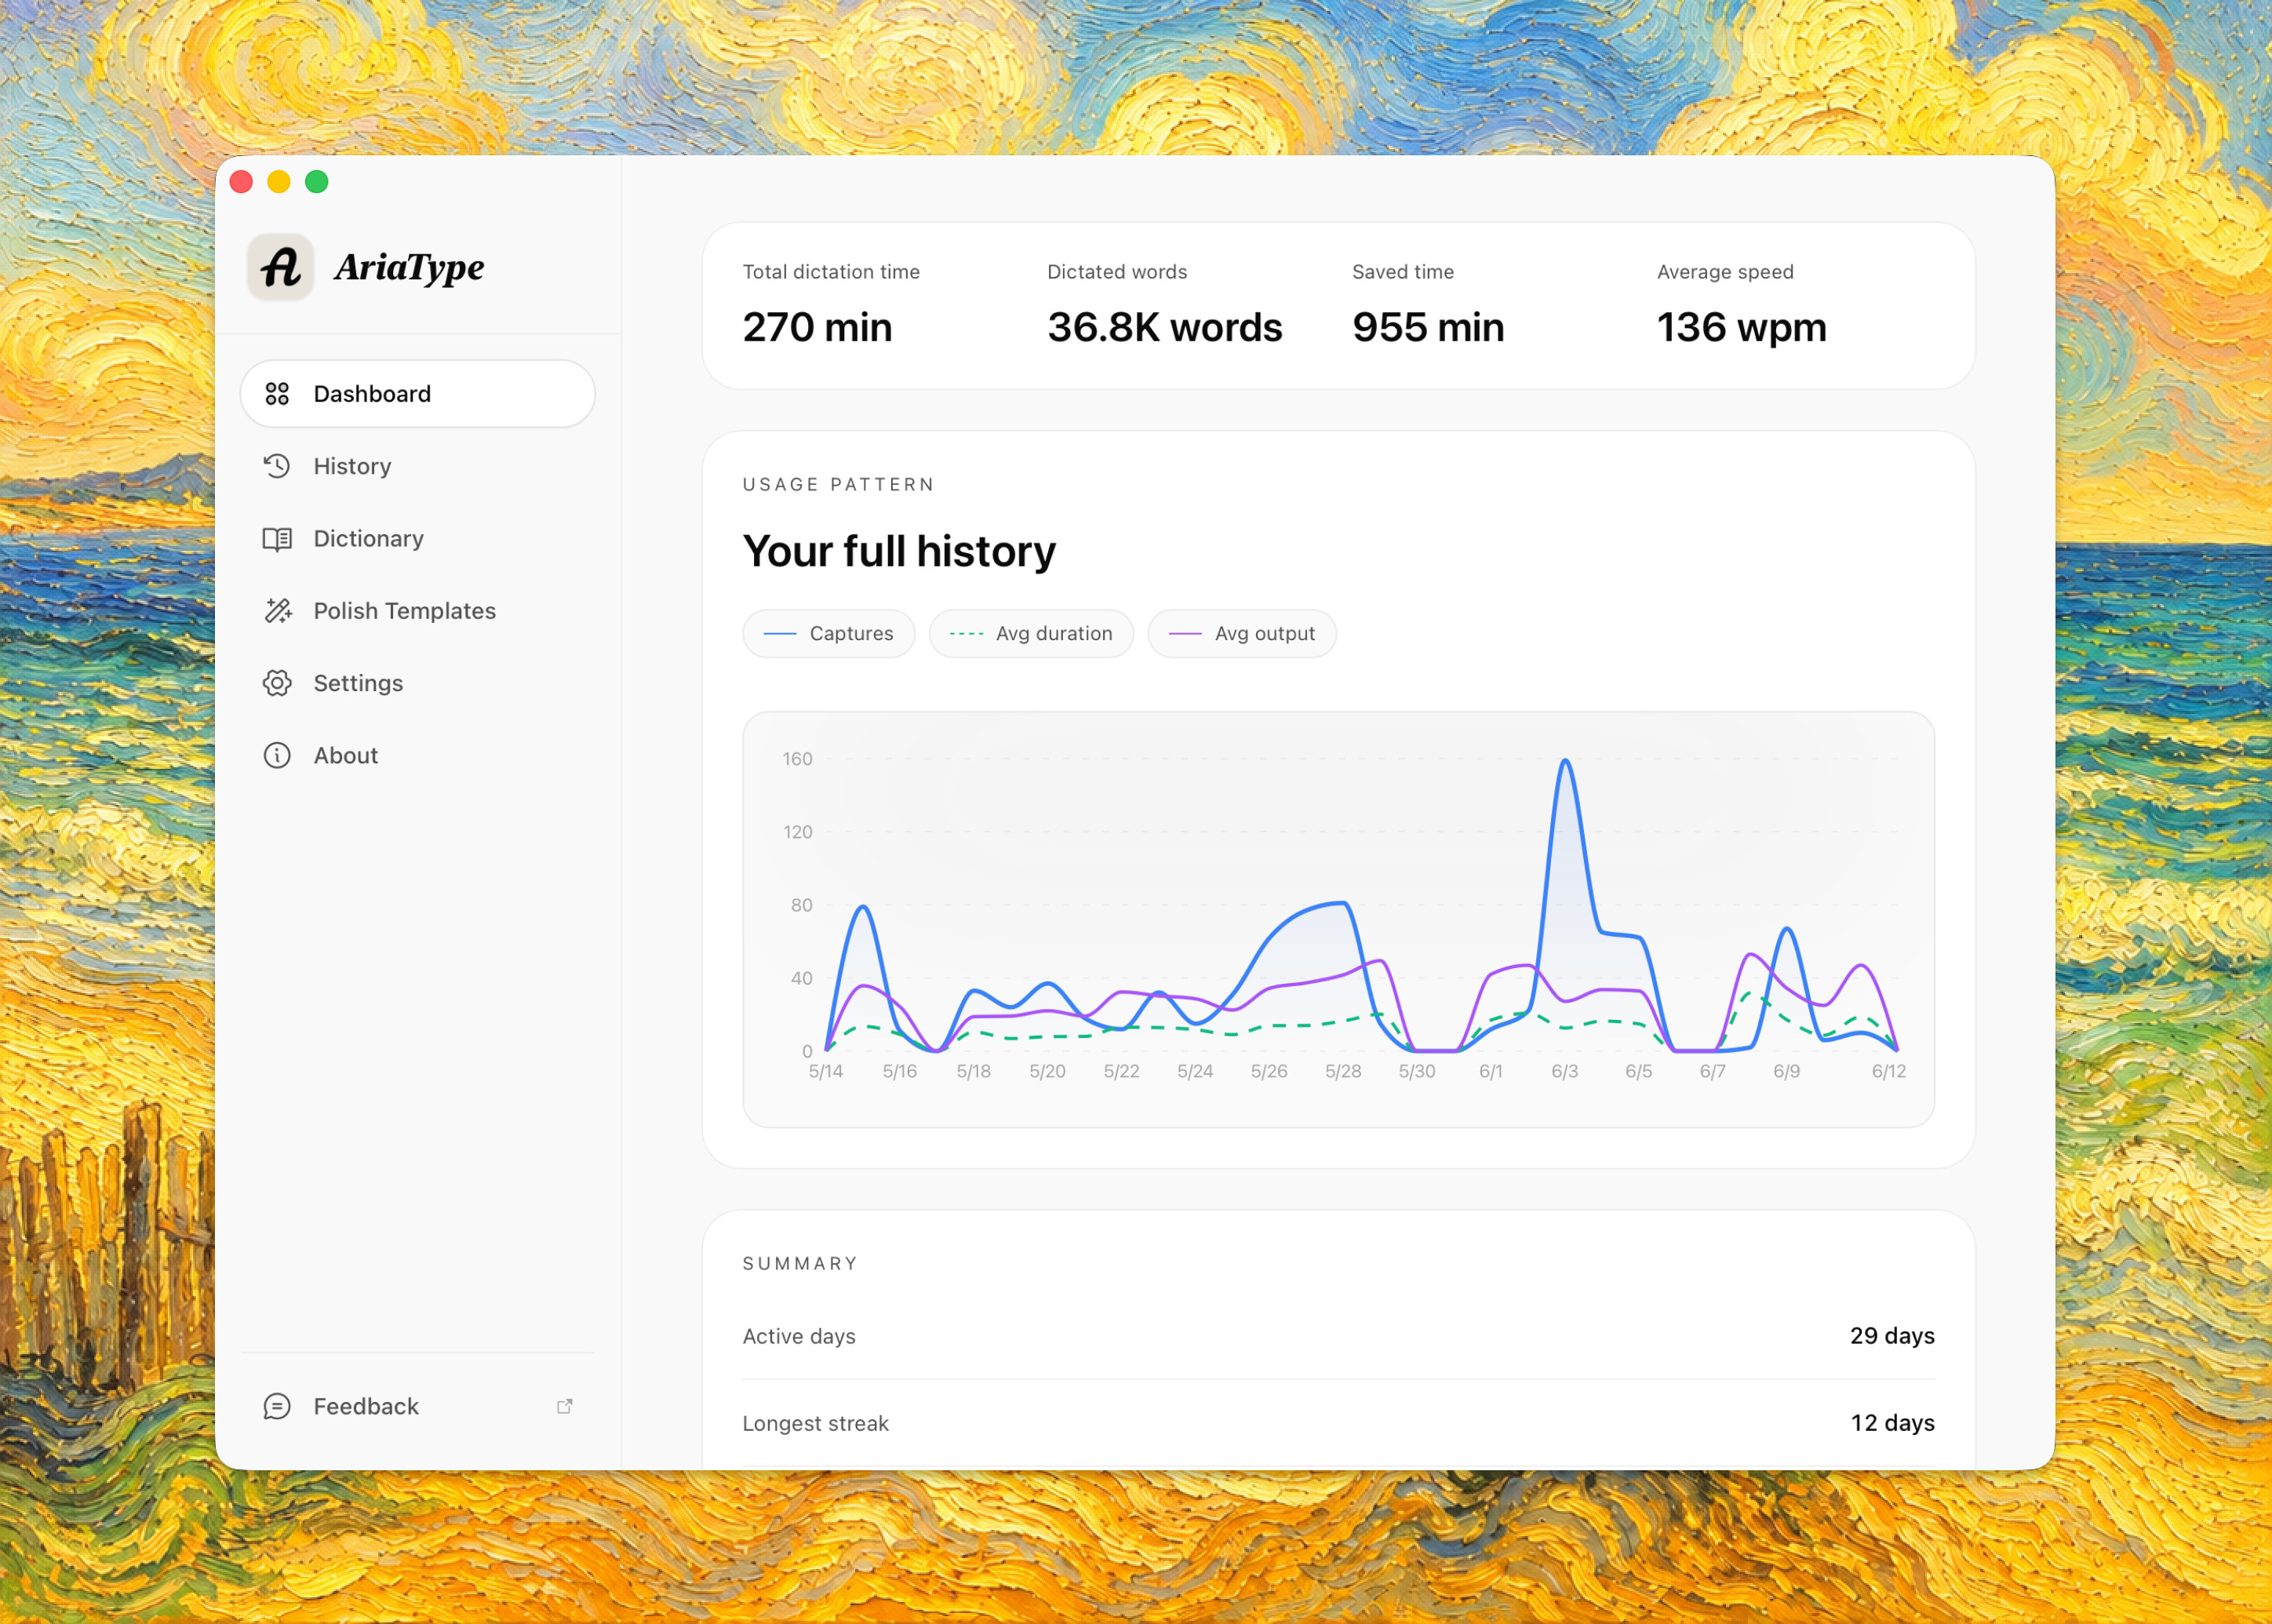
Task: Open the Feedback link
Action: [x=418, y=1406]
